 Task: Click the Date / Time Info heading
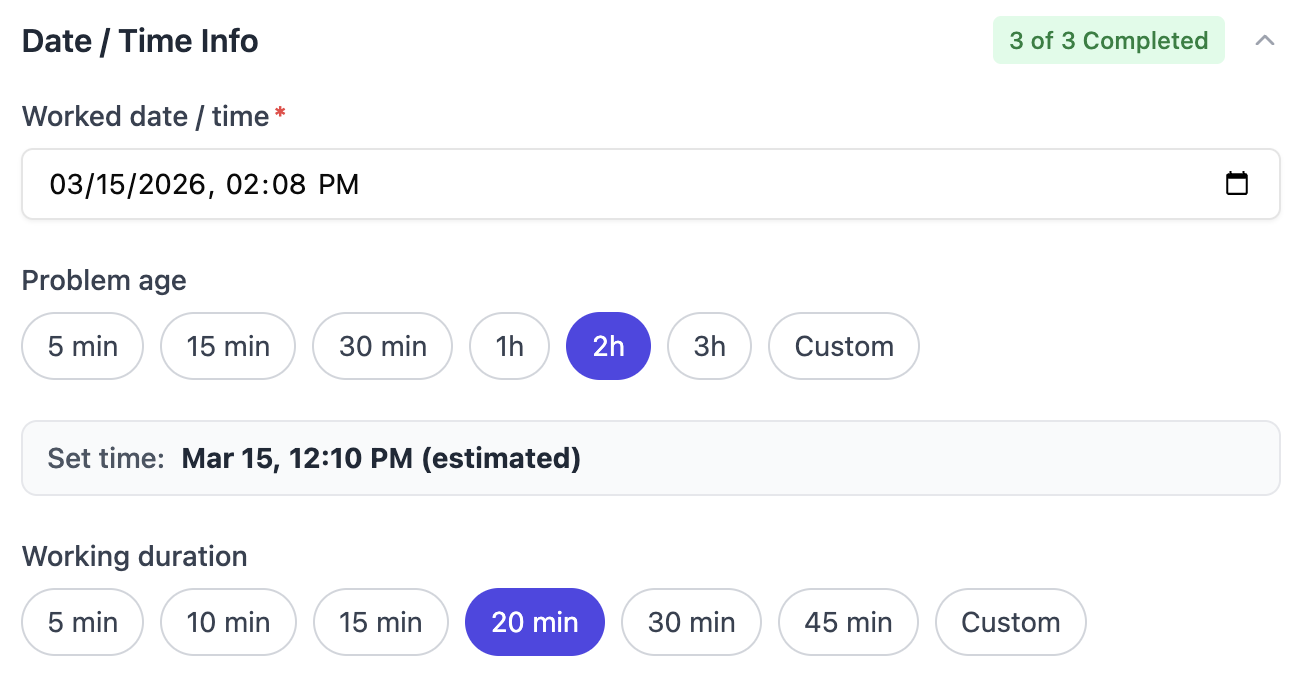(x=140, y=41)
